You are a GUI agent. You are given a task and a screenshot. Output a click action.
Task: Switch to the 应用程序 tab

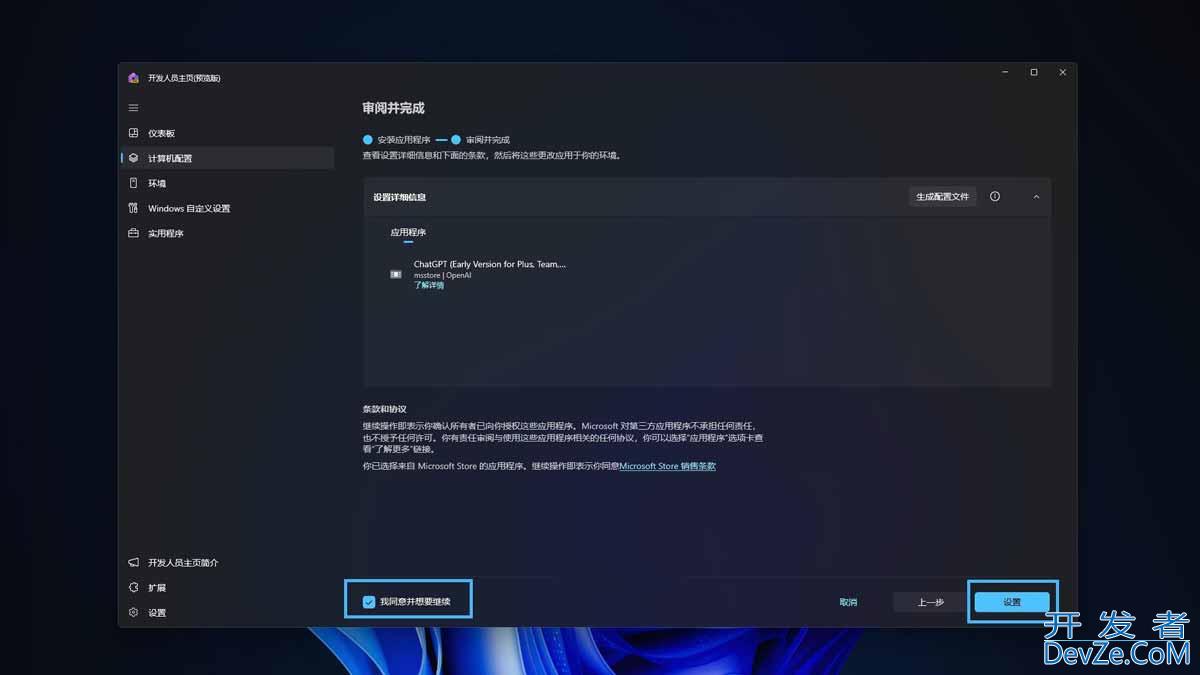click(x=408, y=233)
